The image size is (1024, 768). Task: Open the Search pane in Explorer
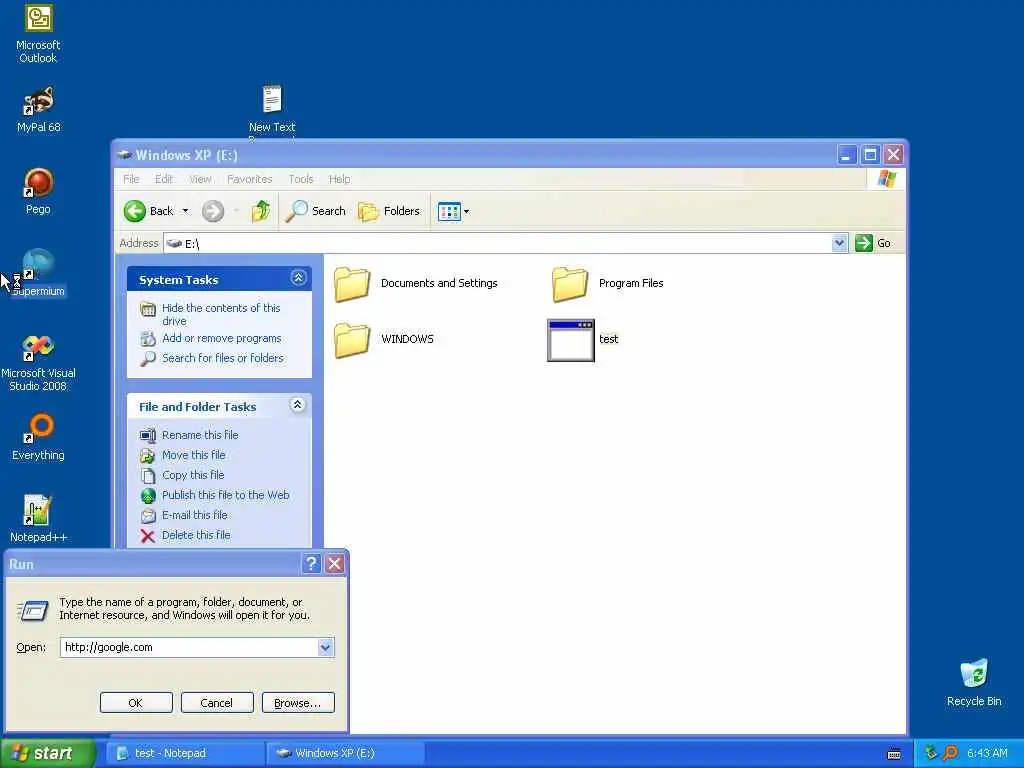[315, 211]
